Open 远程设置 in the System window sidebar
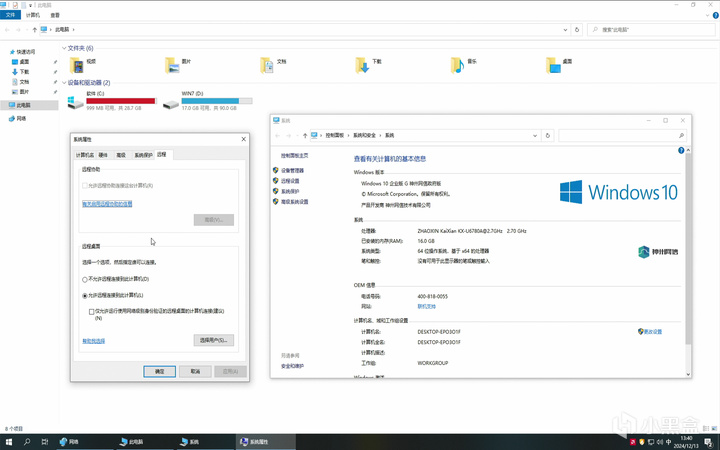 [290, 181]
